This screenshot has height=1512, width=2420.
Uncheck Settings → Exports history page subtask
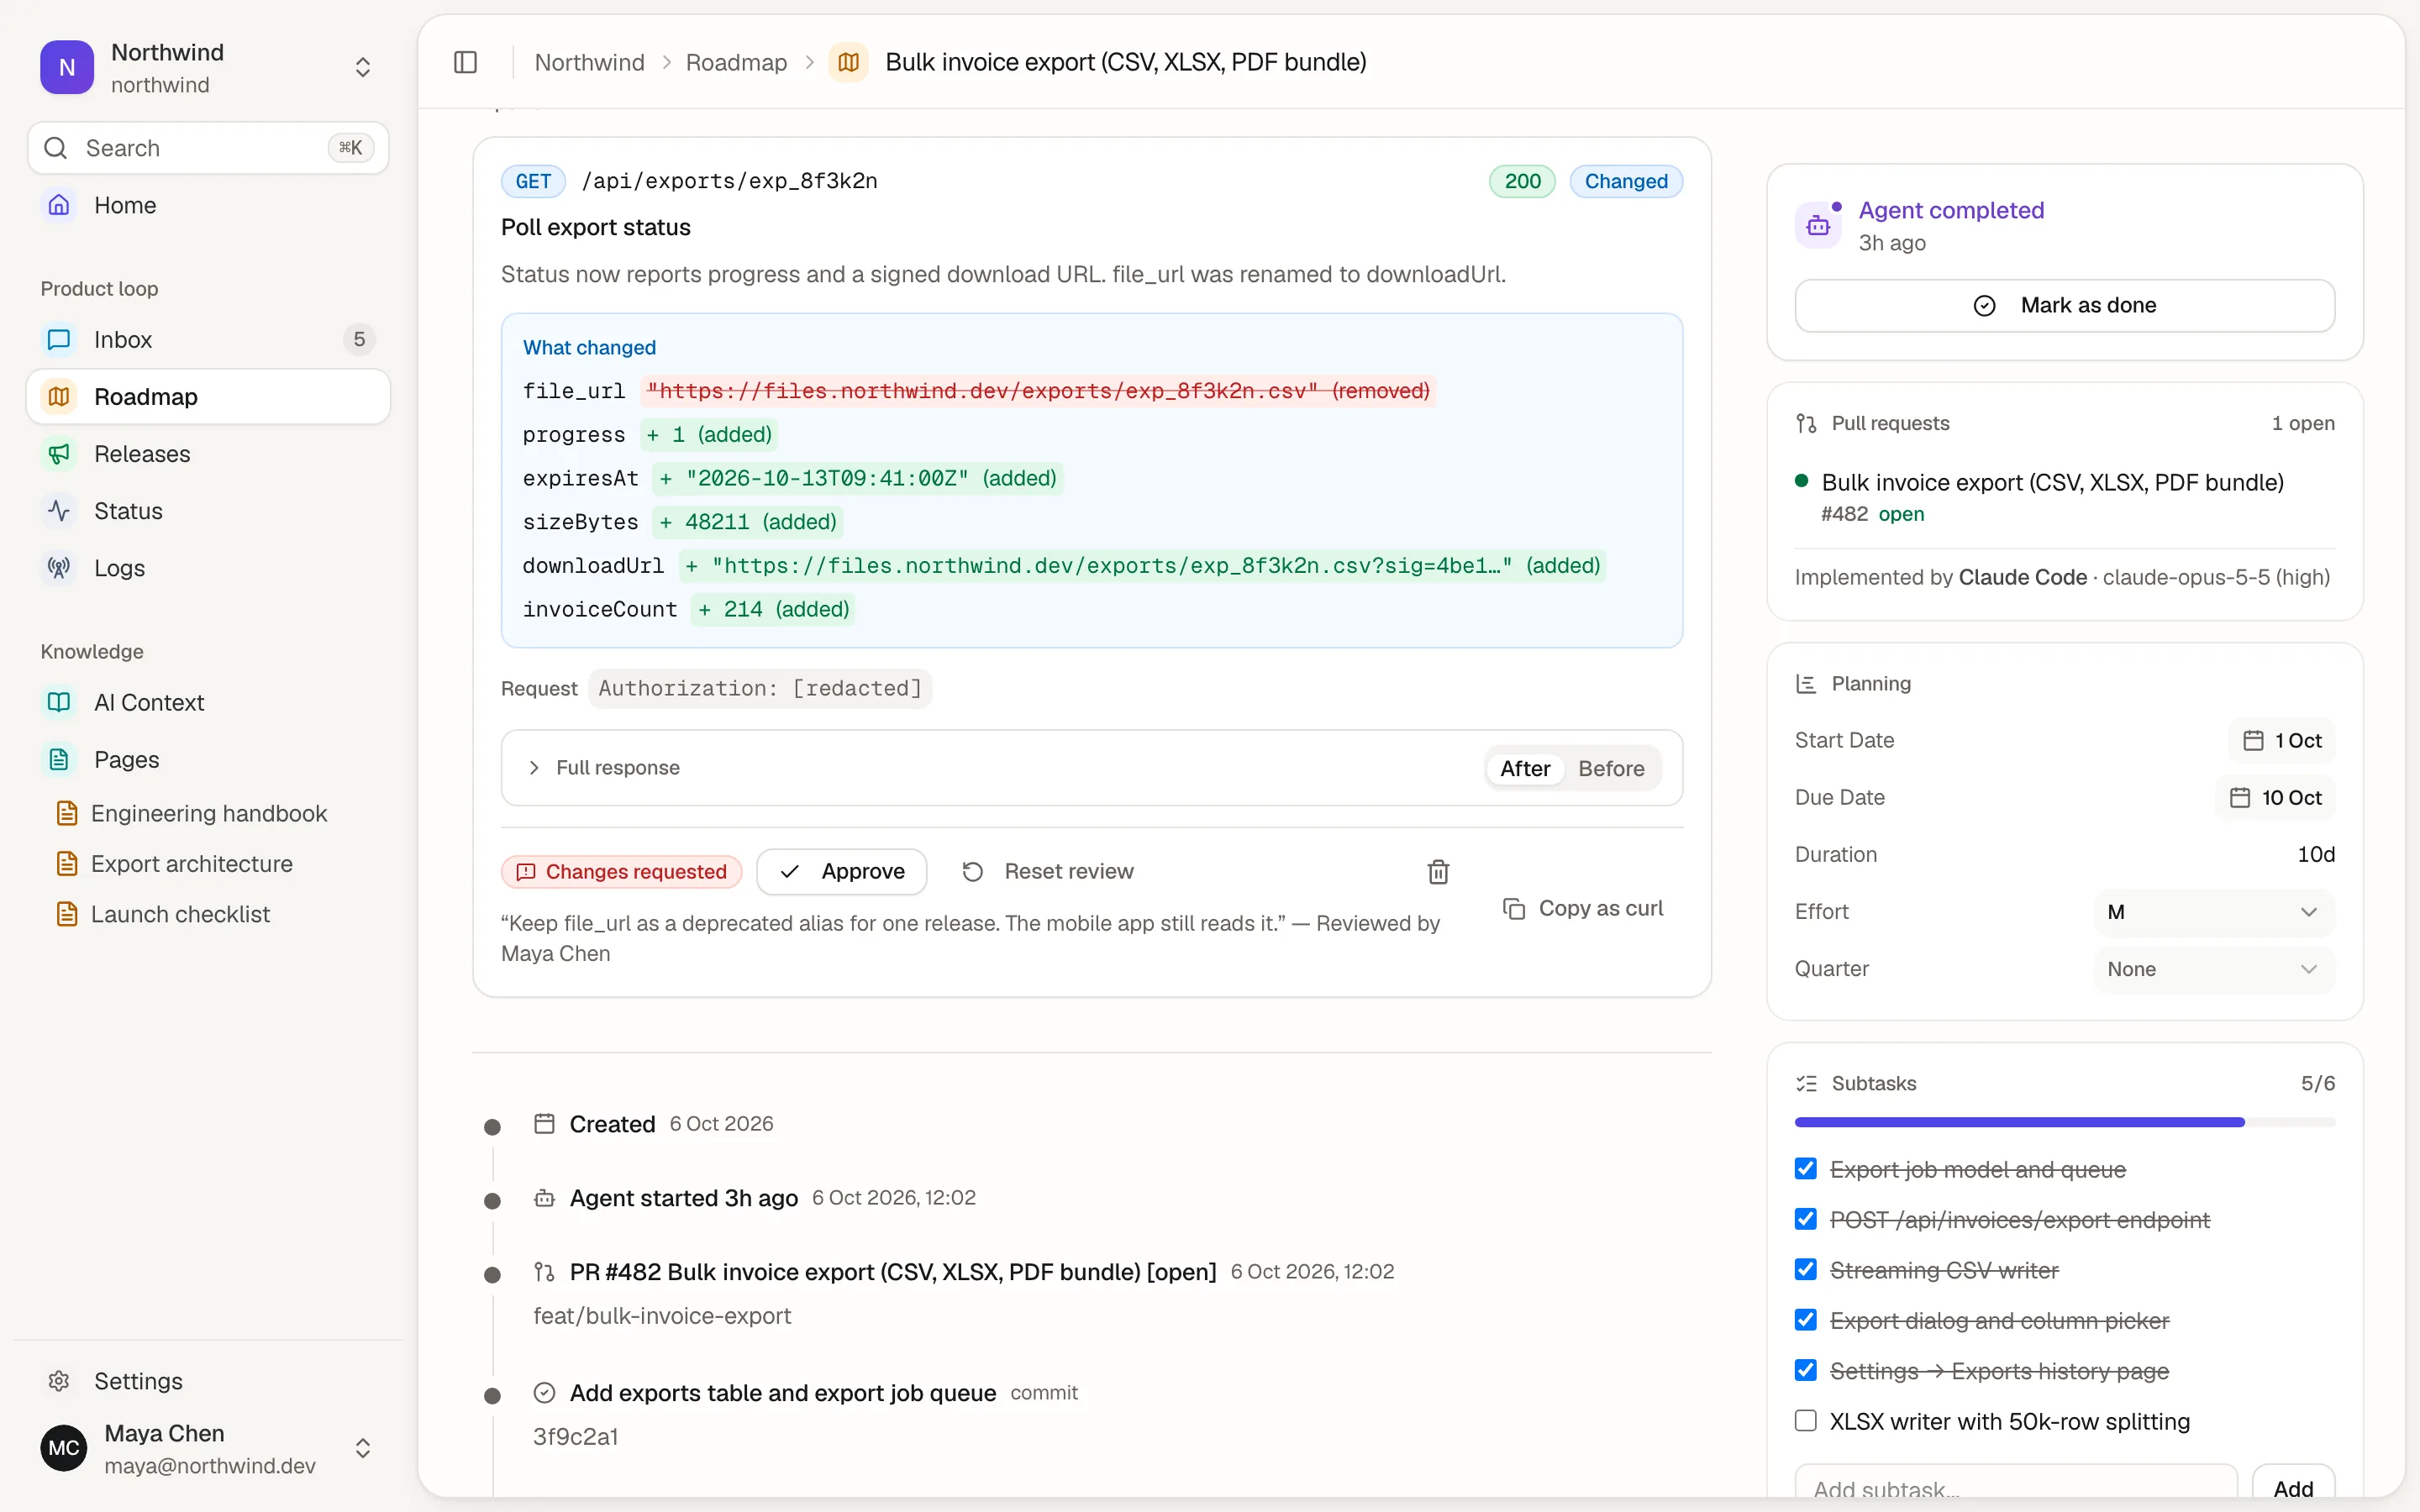point(1806,1370)
